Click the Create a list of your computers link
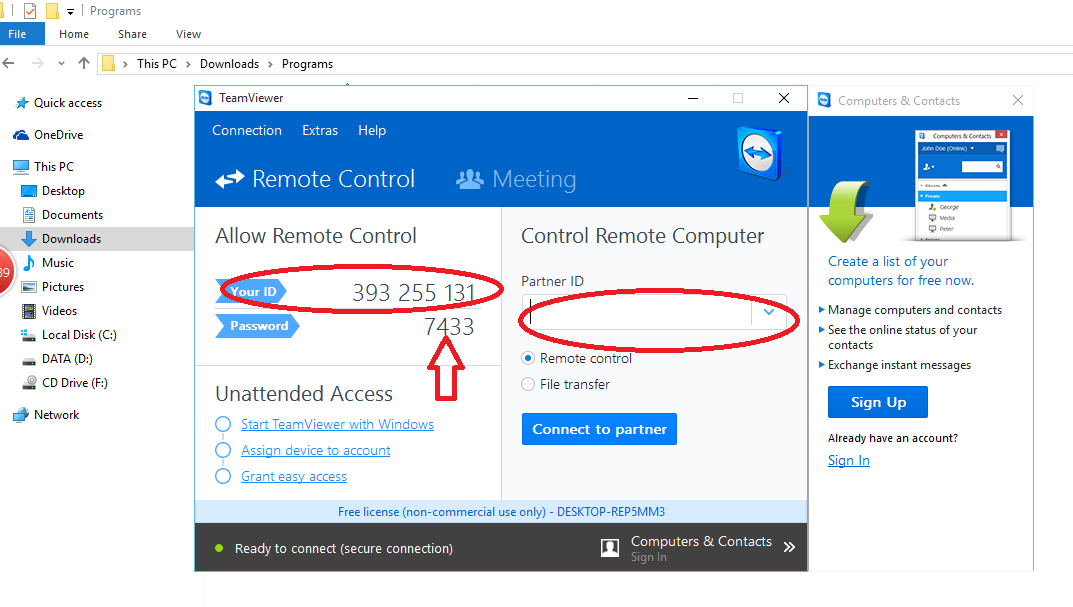The width and height of the screenshot is (1073, 607). click(901, 271)
